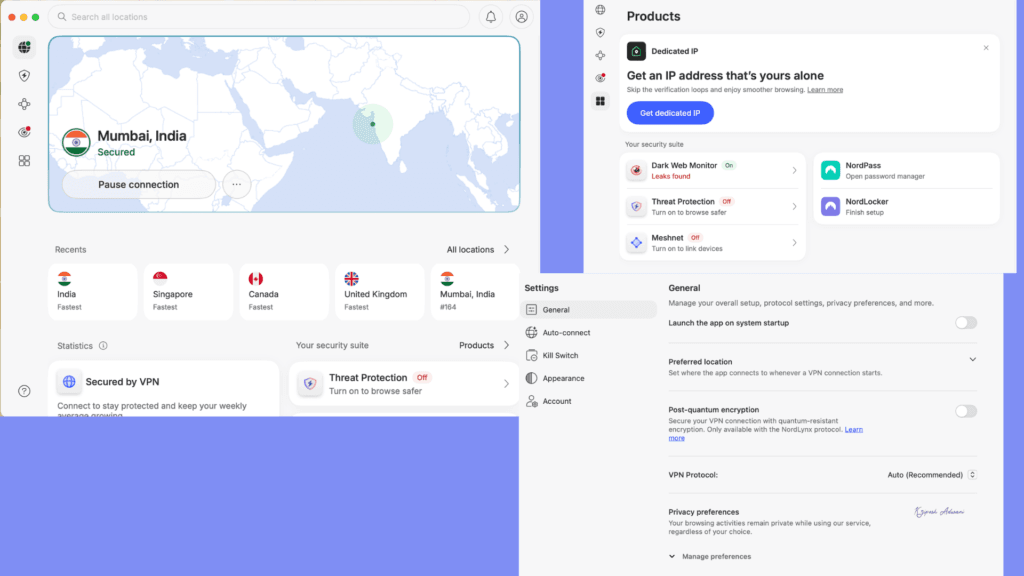The width and height of the screenshot is (1024, 576).
Task: Click Learn more link in Dedicated IP banner
Action: [825, 89]
